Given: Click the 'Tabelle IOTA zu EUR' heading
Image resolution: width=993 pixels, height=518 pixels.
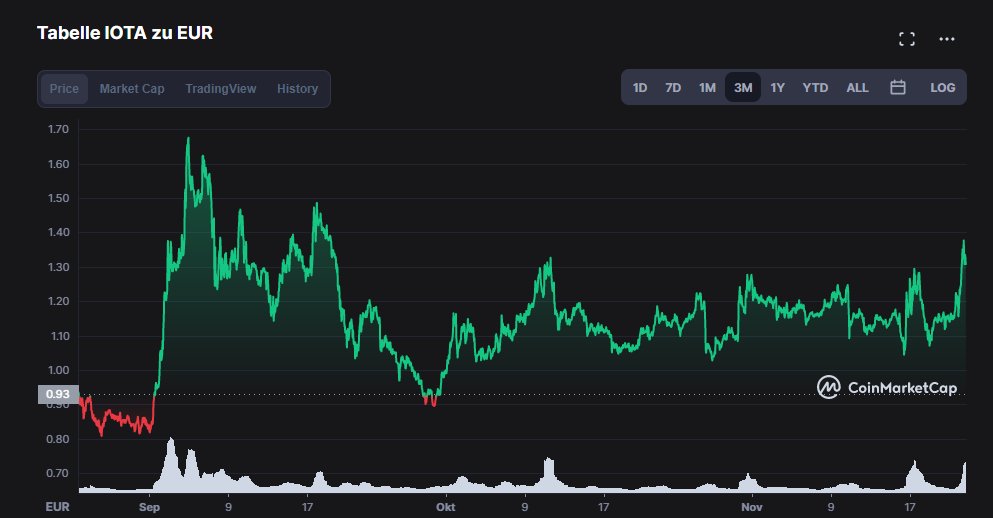Looking at the screenshot, I should click(125, 33).
